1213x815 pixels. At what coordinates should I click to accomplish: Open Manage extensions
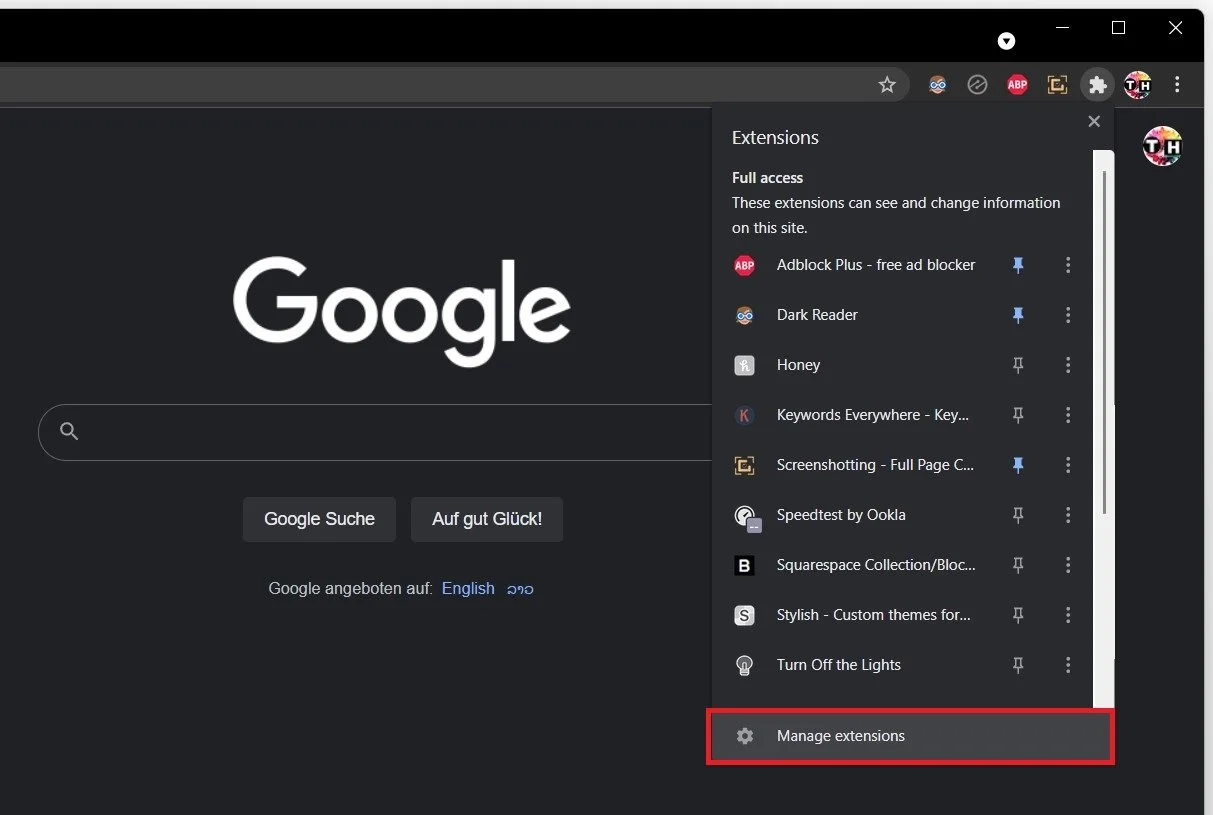[910, 736]
